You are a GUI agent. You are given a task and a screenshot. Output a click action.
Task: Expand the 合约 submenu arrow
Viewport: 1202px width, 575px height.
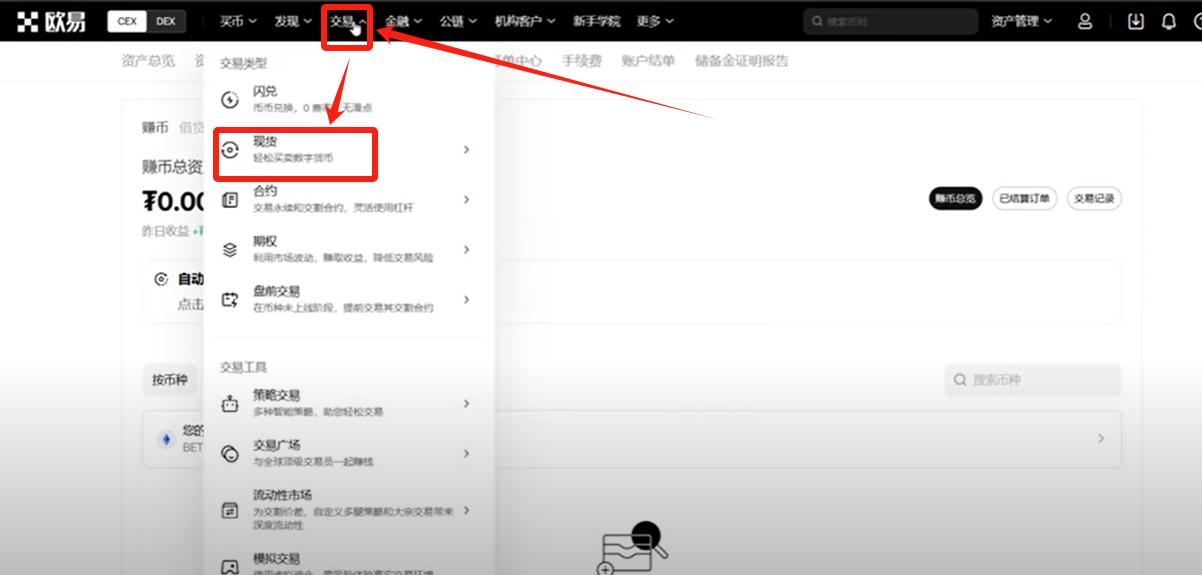pos(466,199)
